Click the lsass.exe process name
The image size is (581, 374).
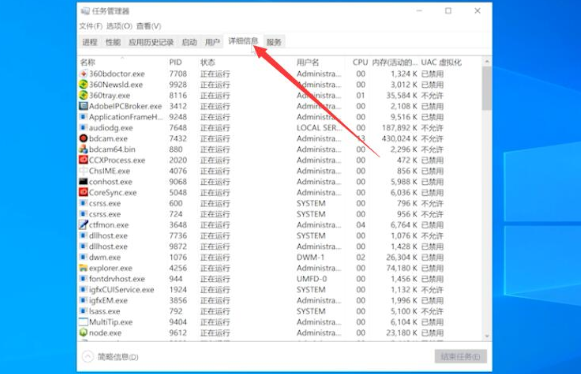104,311
